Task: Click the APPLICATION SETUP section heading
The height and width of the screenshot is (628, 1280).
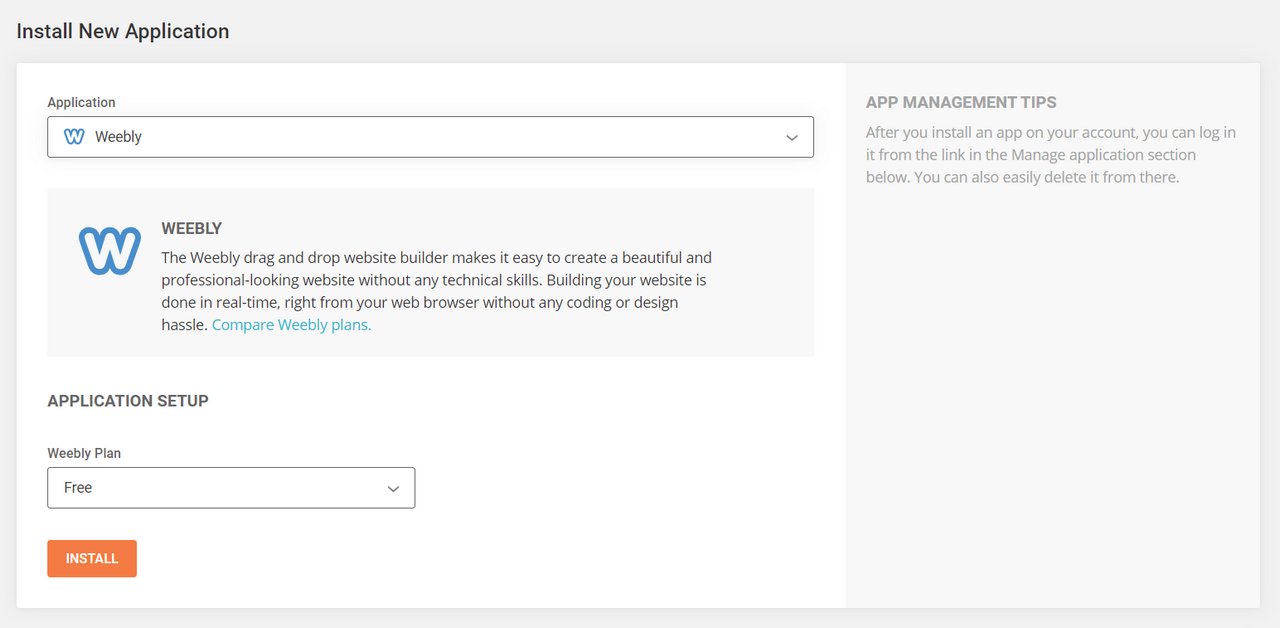Action: (128, 401)
